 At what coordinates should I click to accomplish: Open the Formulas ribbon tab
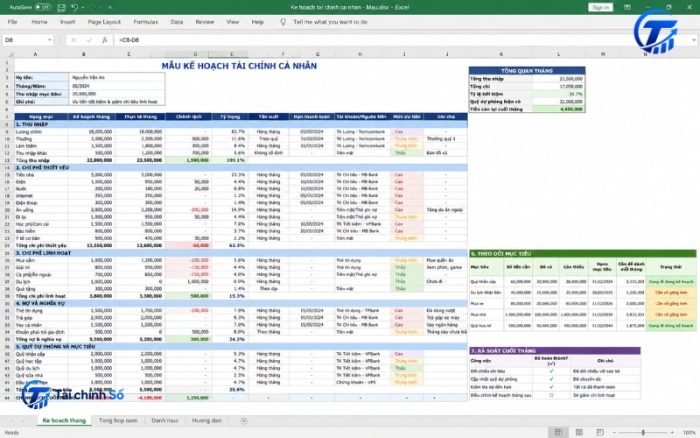pyautogui.click(x=146, y=22)
